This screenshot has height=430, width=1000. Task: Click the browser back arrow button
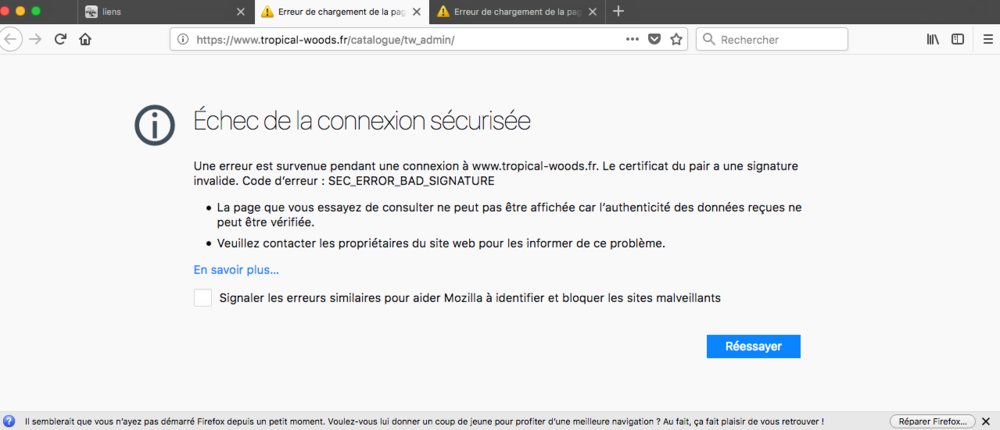pos(11,40)
